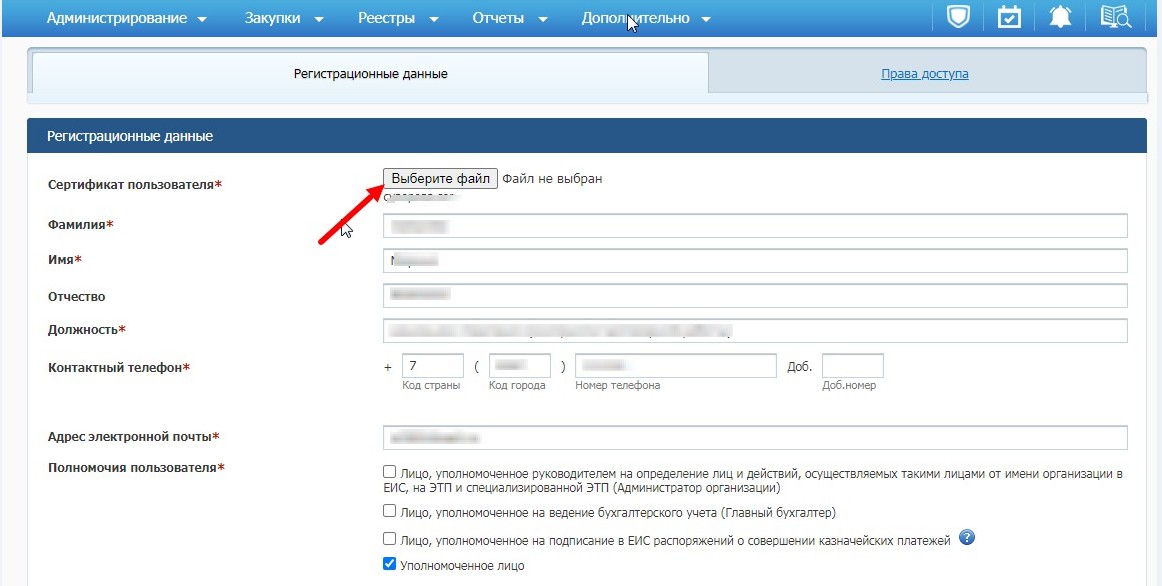The image size is (1162, 586).
Task: Open the Закупки dropdown menu
Action: pos(284,18)
